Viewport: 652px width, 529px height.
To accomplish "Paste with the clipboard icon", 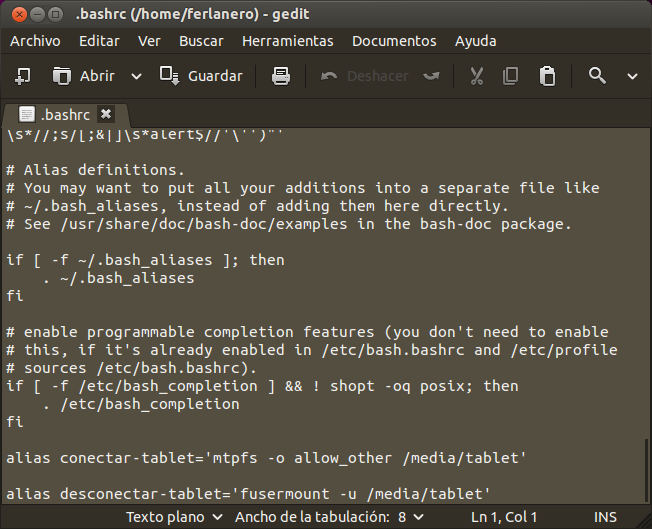I will point(547,76).
